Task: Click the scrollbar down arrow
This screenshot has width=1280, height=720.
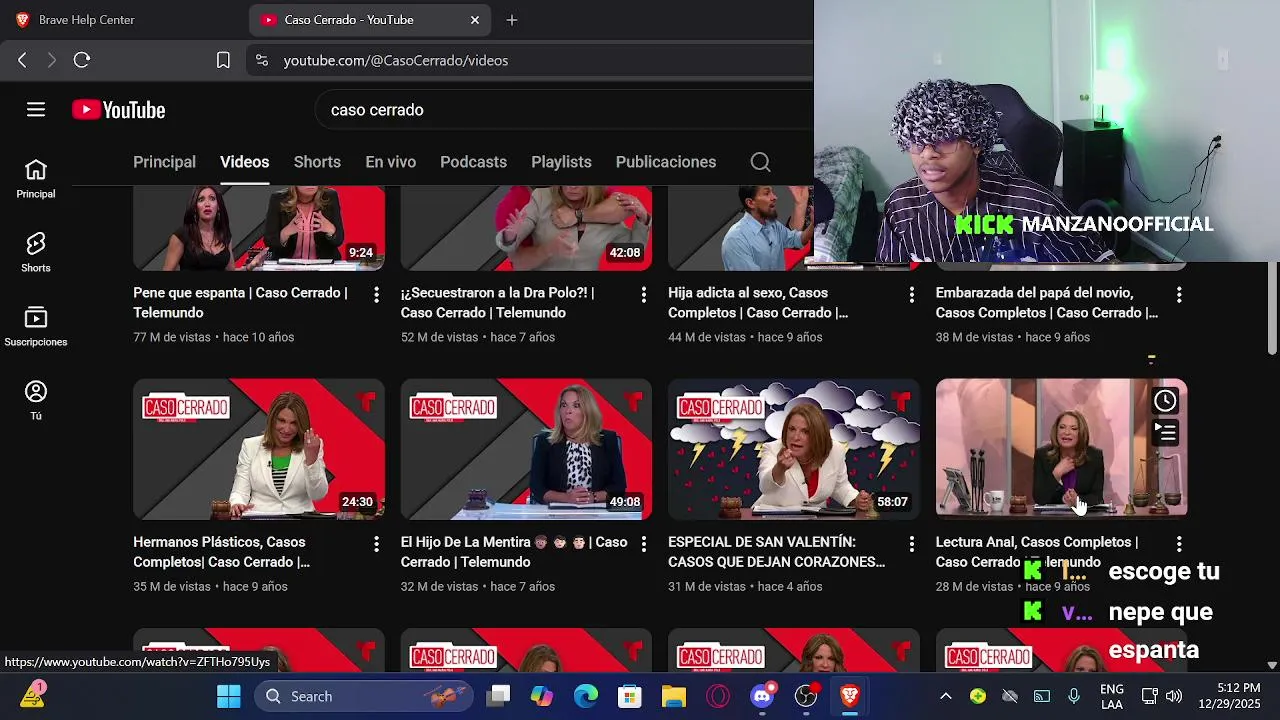Action: (x=1272, y=665)
